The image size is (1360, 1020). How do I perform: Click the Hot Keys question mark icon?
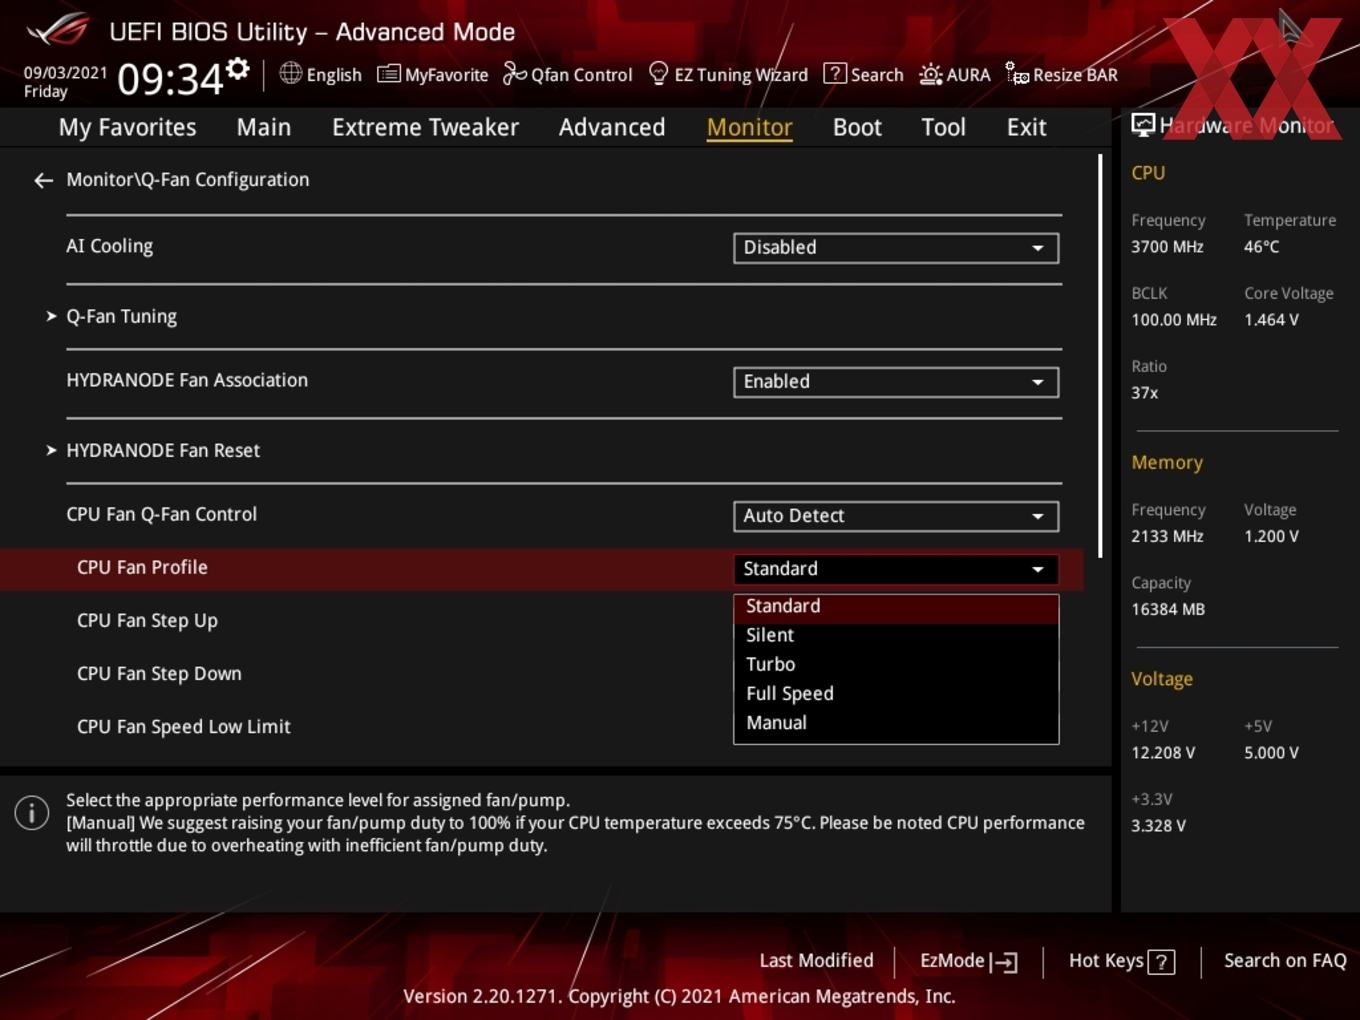tap(1161, 962)
